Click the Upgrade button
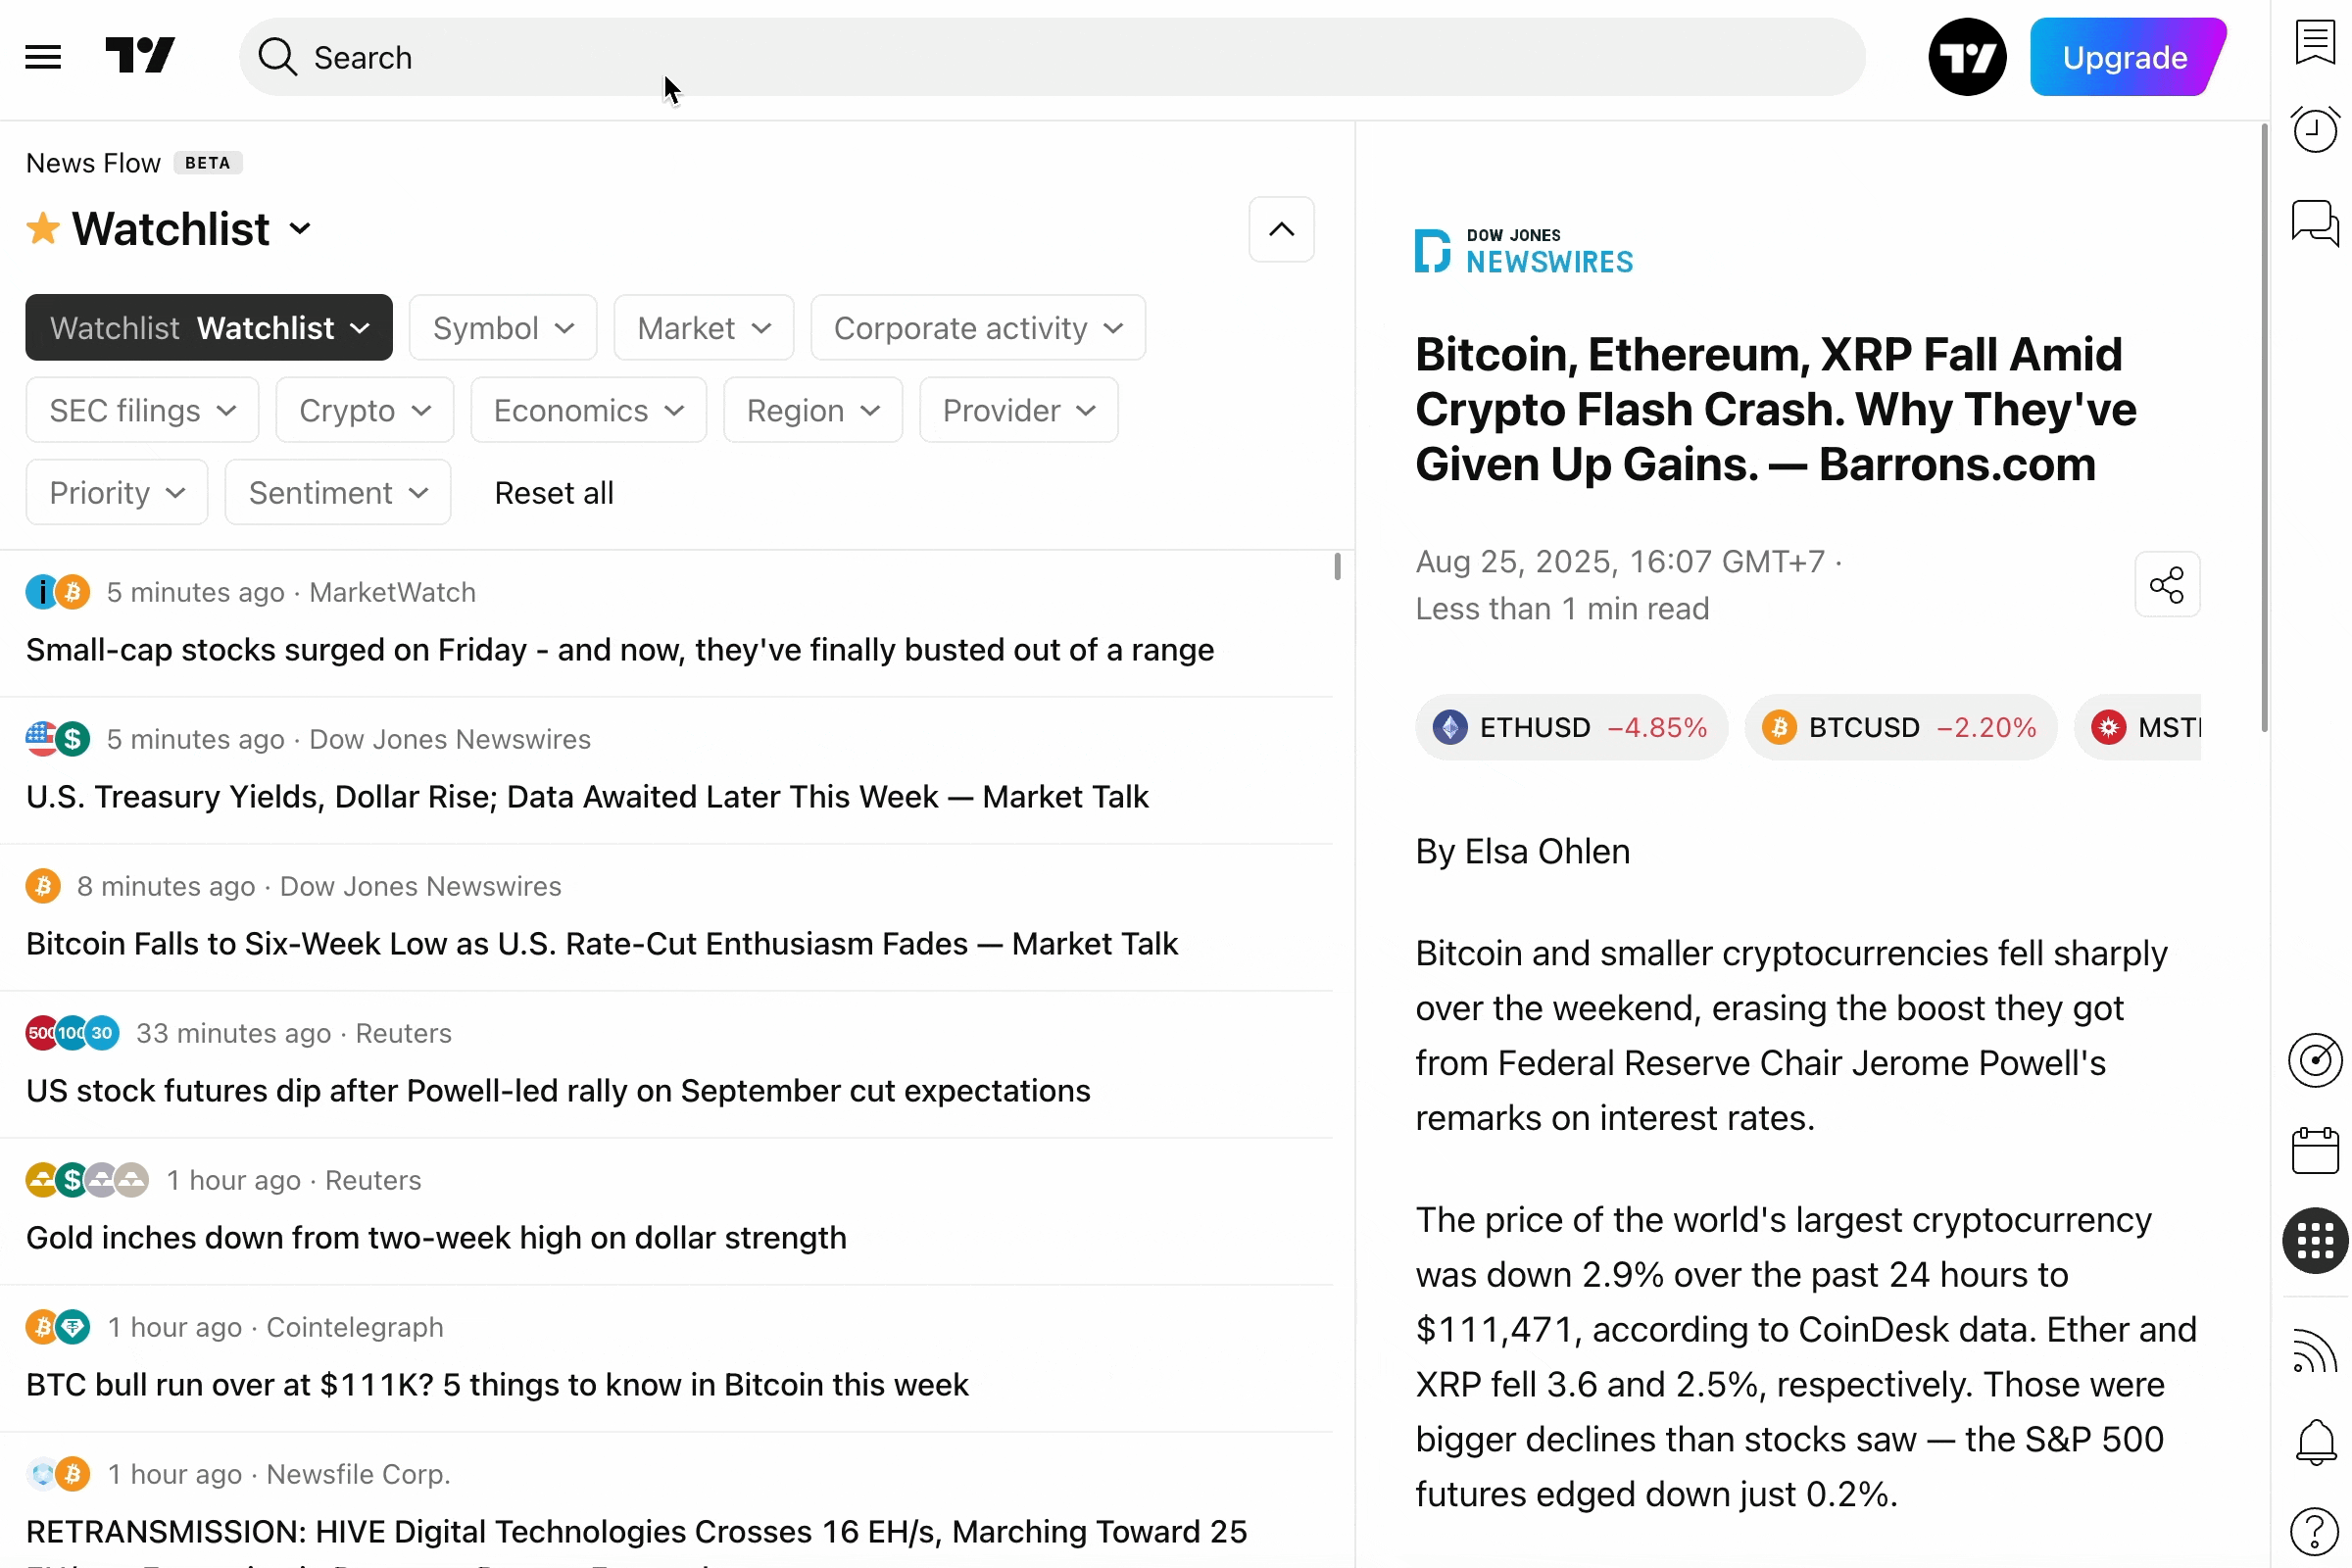Viewport: 2352px width, 1568px height. pos(2124,57)
